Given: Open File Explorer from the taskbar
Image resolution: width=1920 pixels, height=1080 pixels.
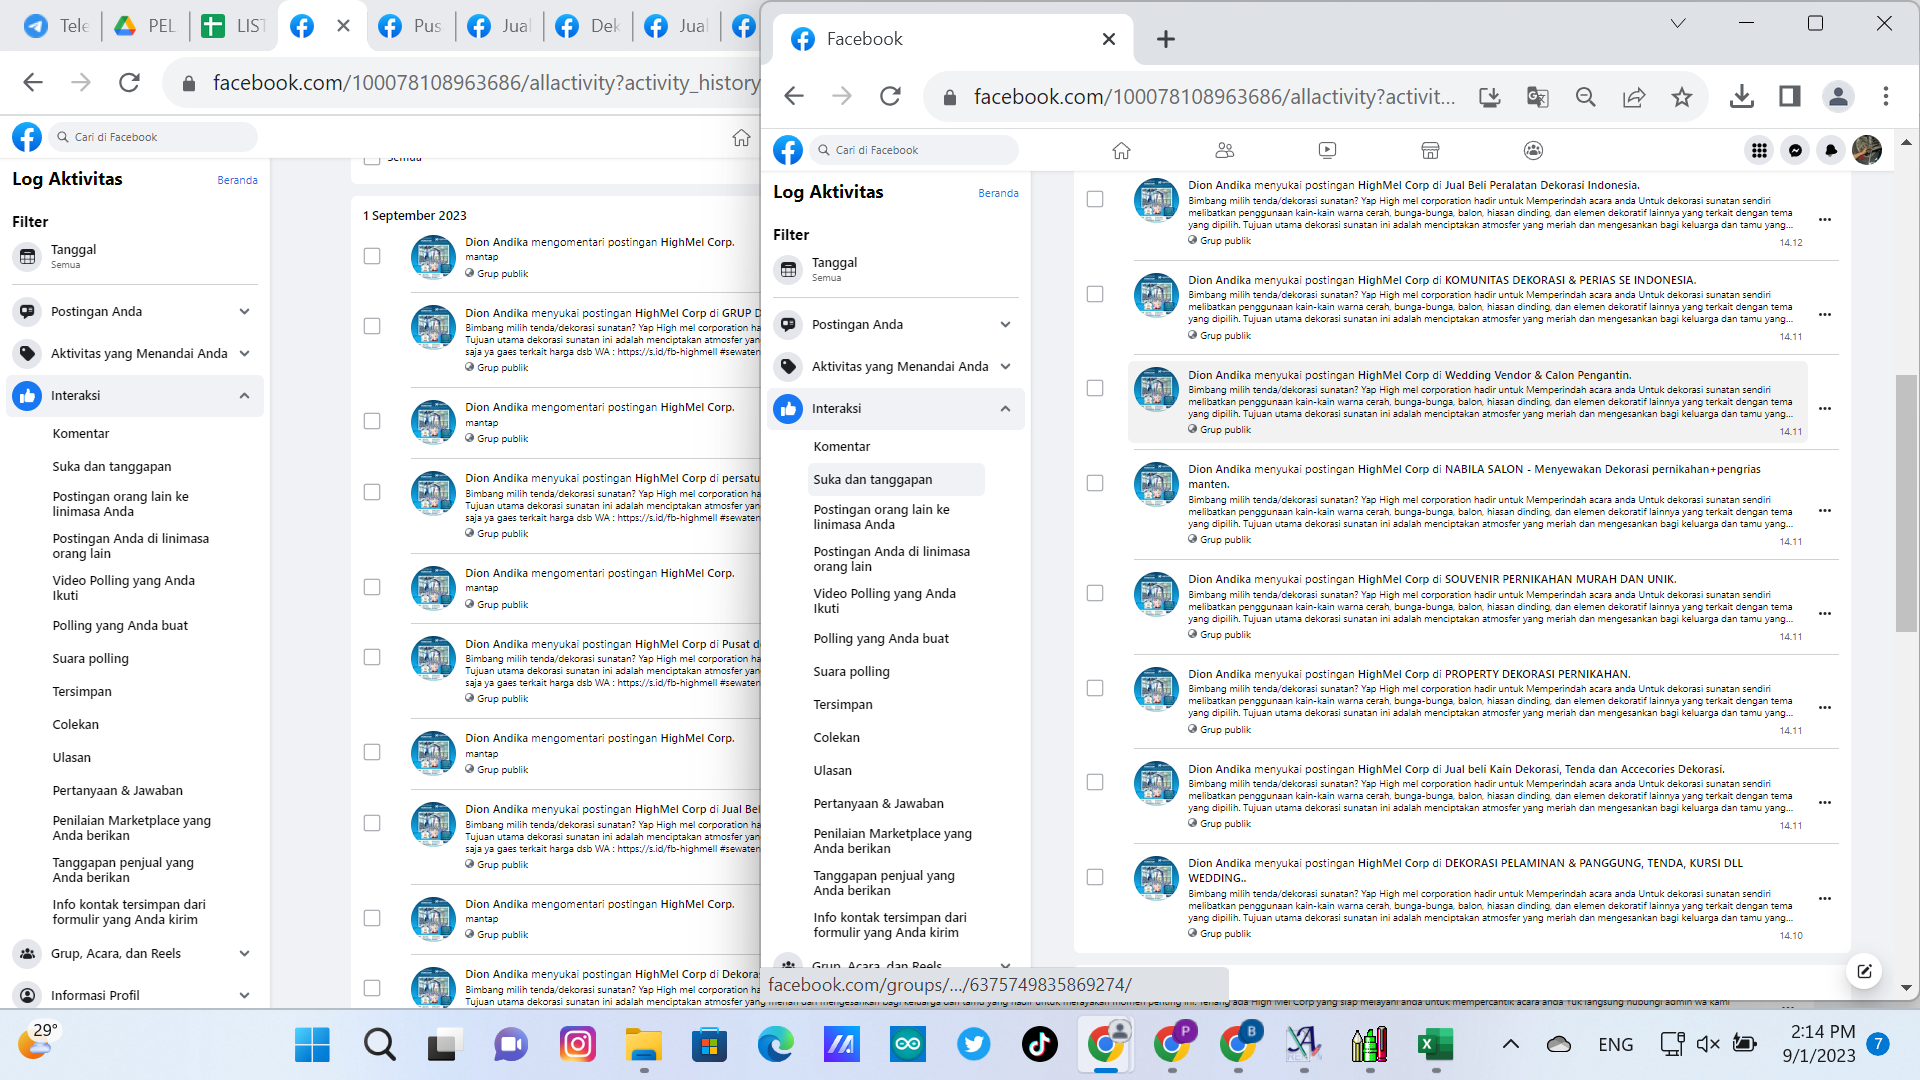Looking at the screenshot, I should tap(644, 1045).
